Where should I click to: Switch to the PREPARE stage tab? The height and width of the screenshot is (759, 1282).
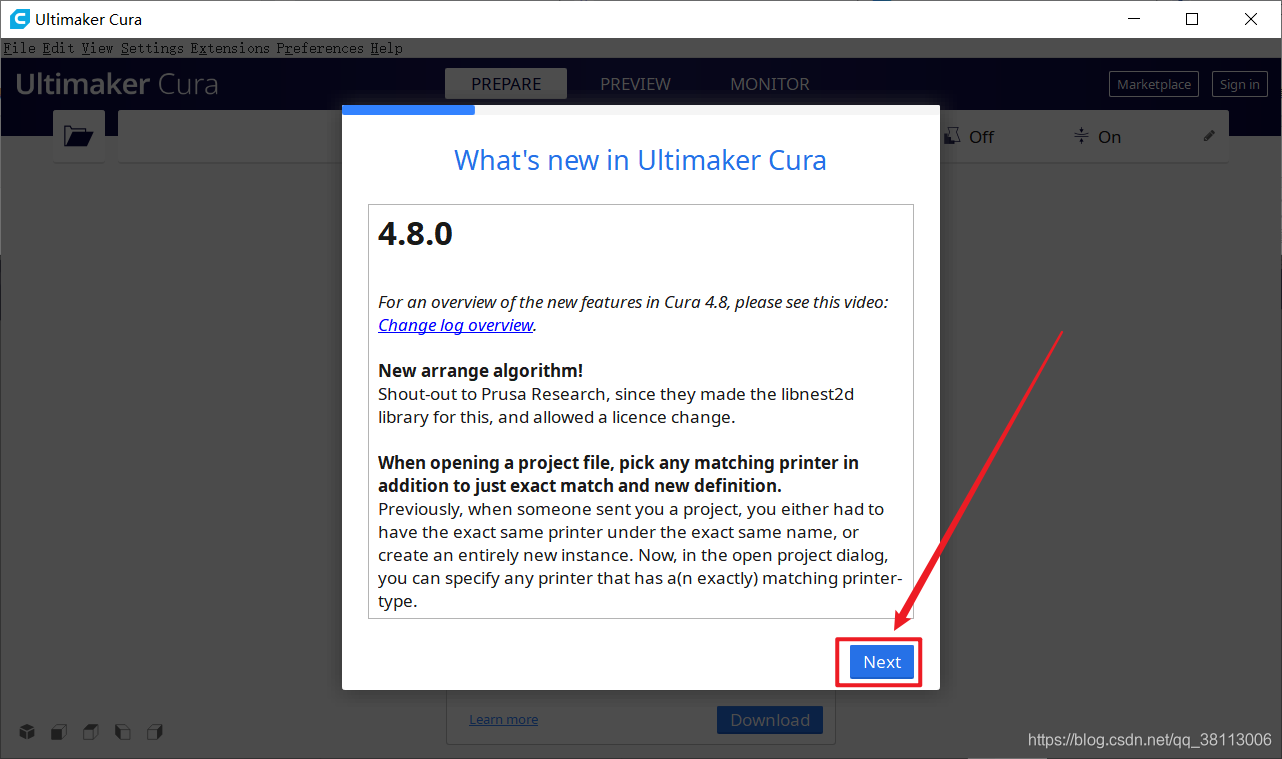(506, 84)
